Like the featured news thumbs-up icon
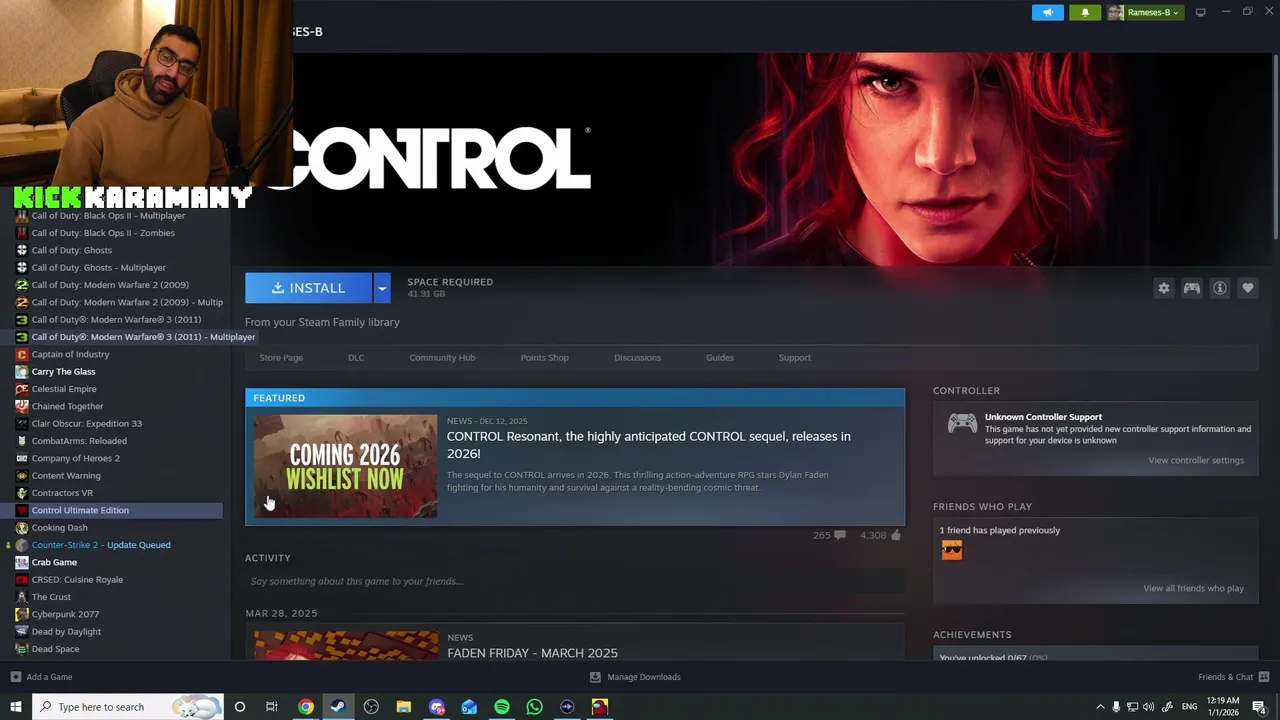1280x720 pixels. (895, 535)
